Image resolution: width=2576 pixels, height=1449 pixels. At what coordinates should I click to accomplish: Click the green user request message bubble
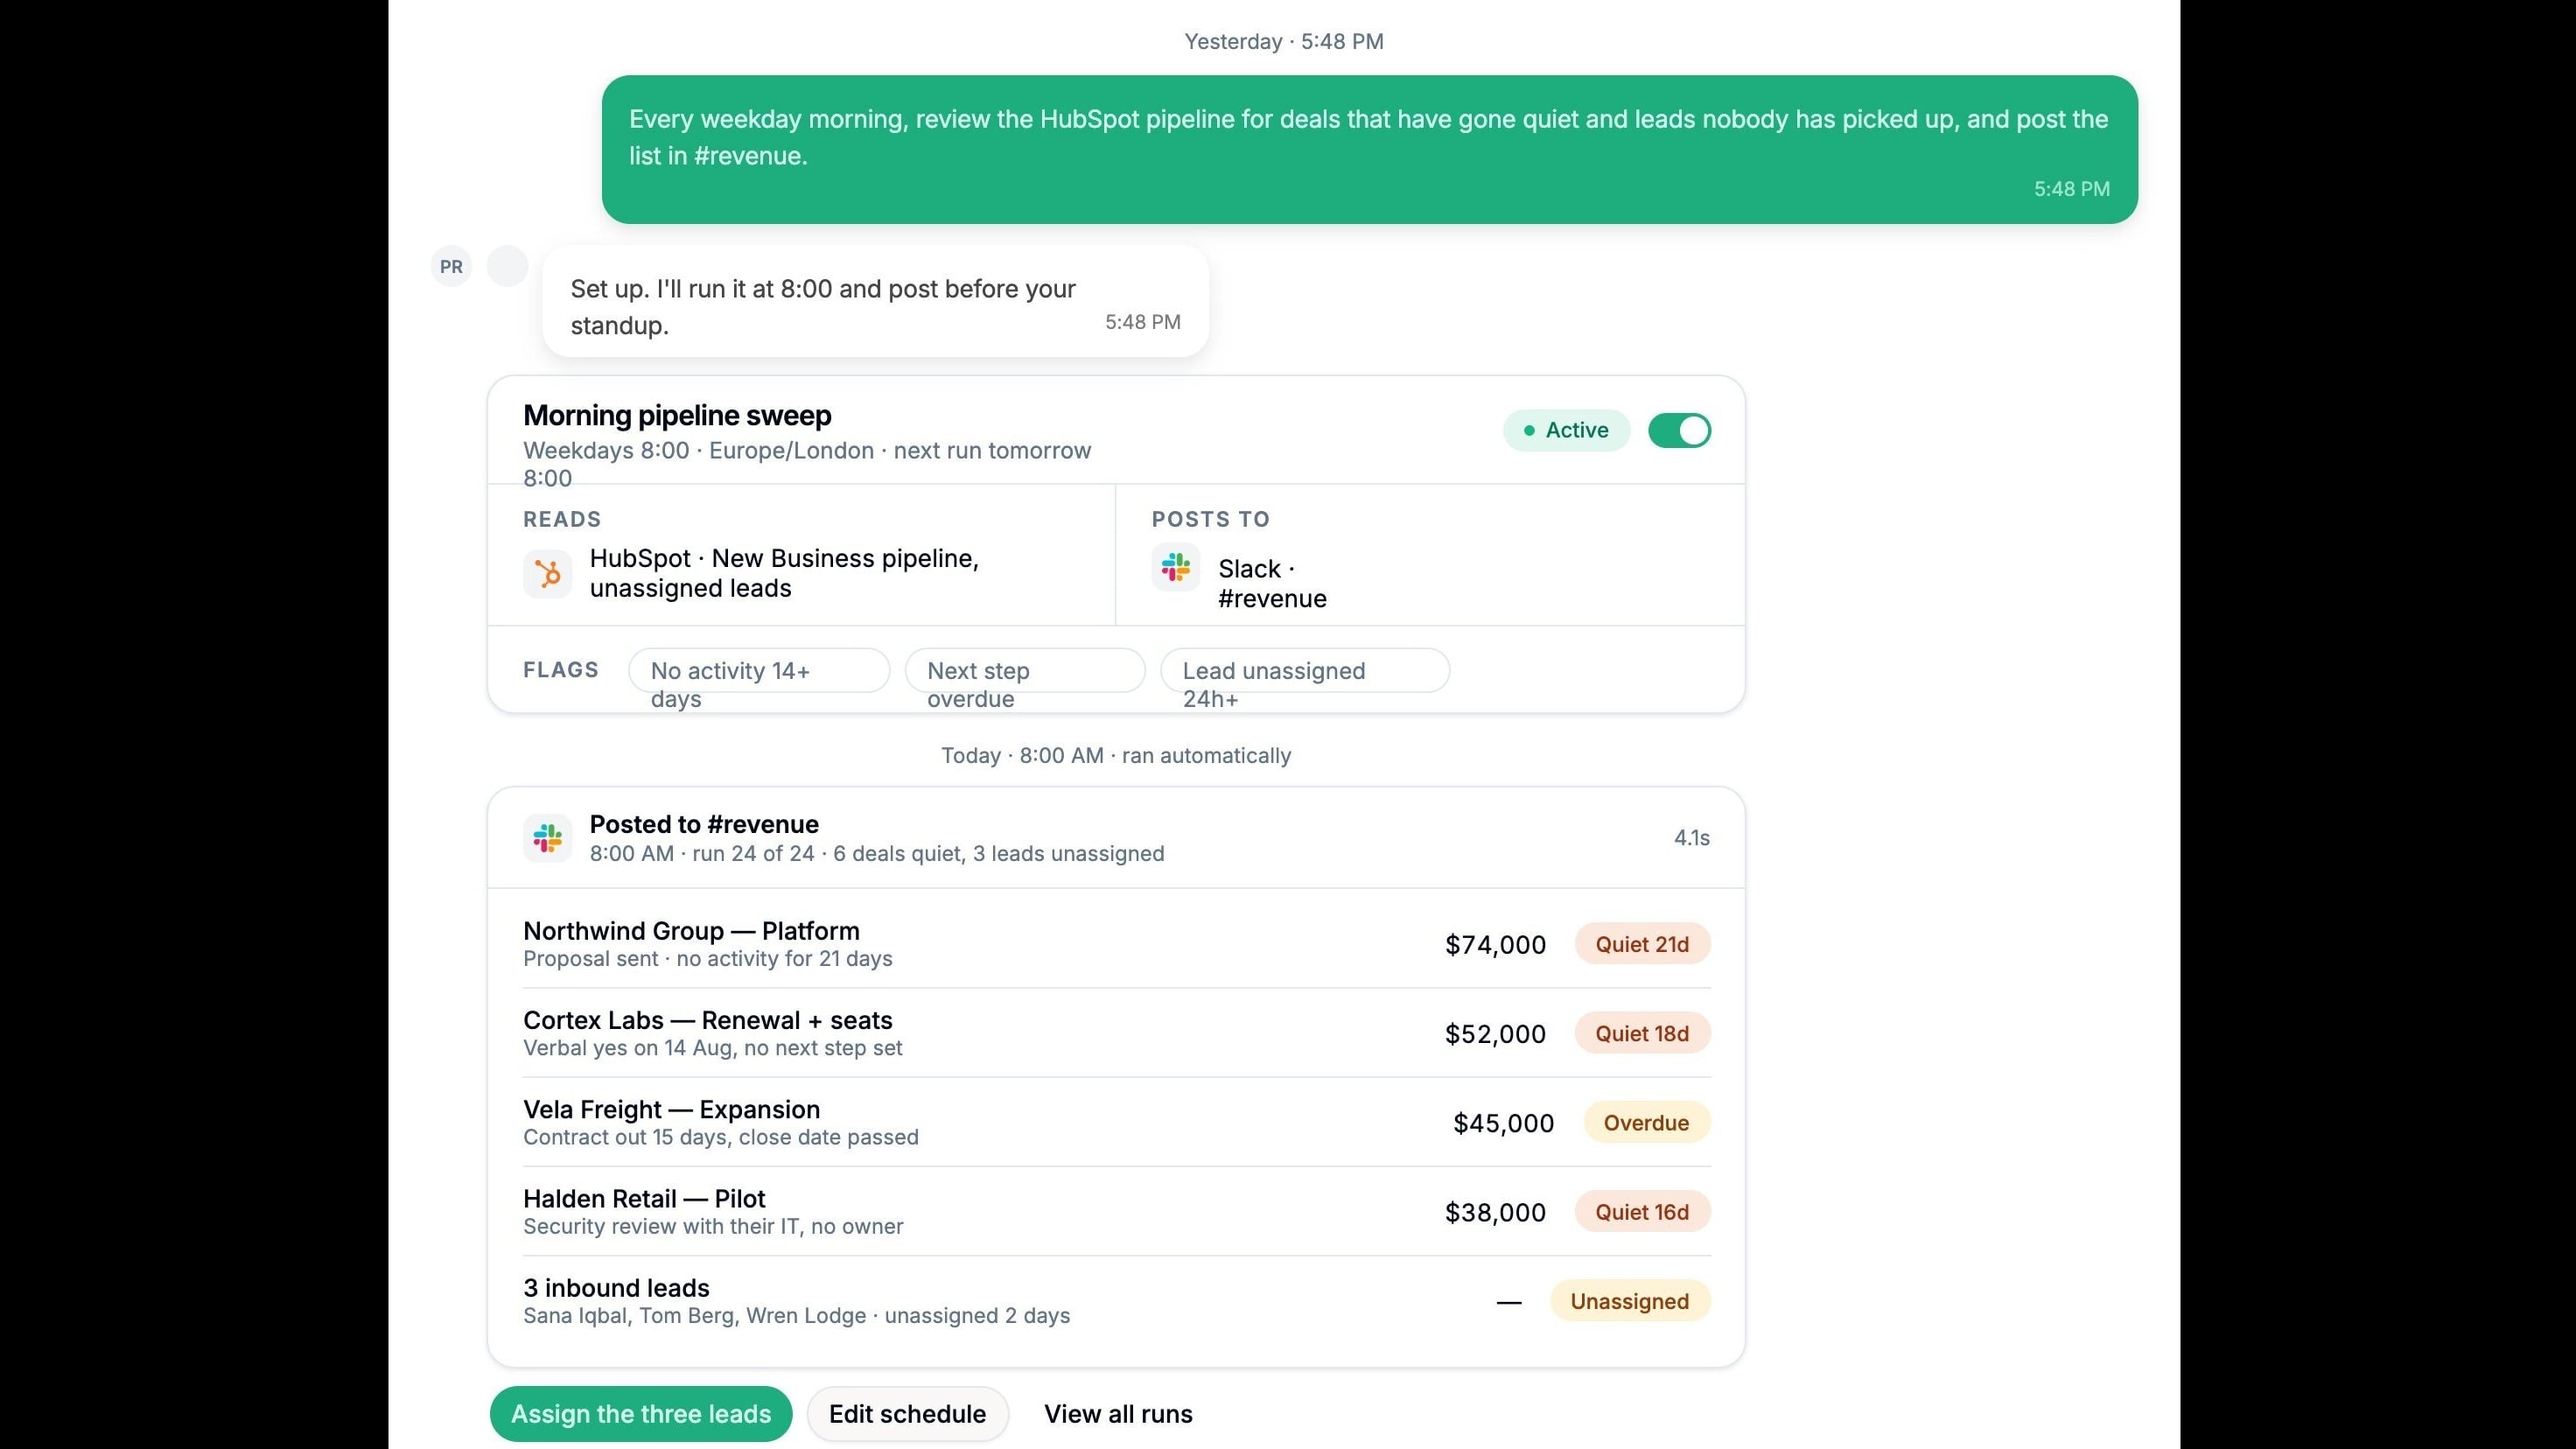[1369, 149]
